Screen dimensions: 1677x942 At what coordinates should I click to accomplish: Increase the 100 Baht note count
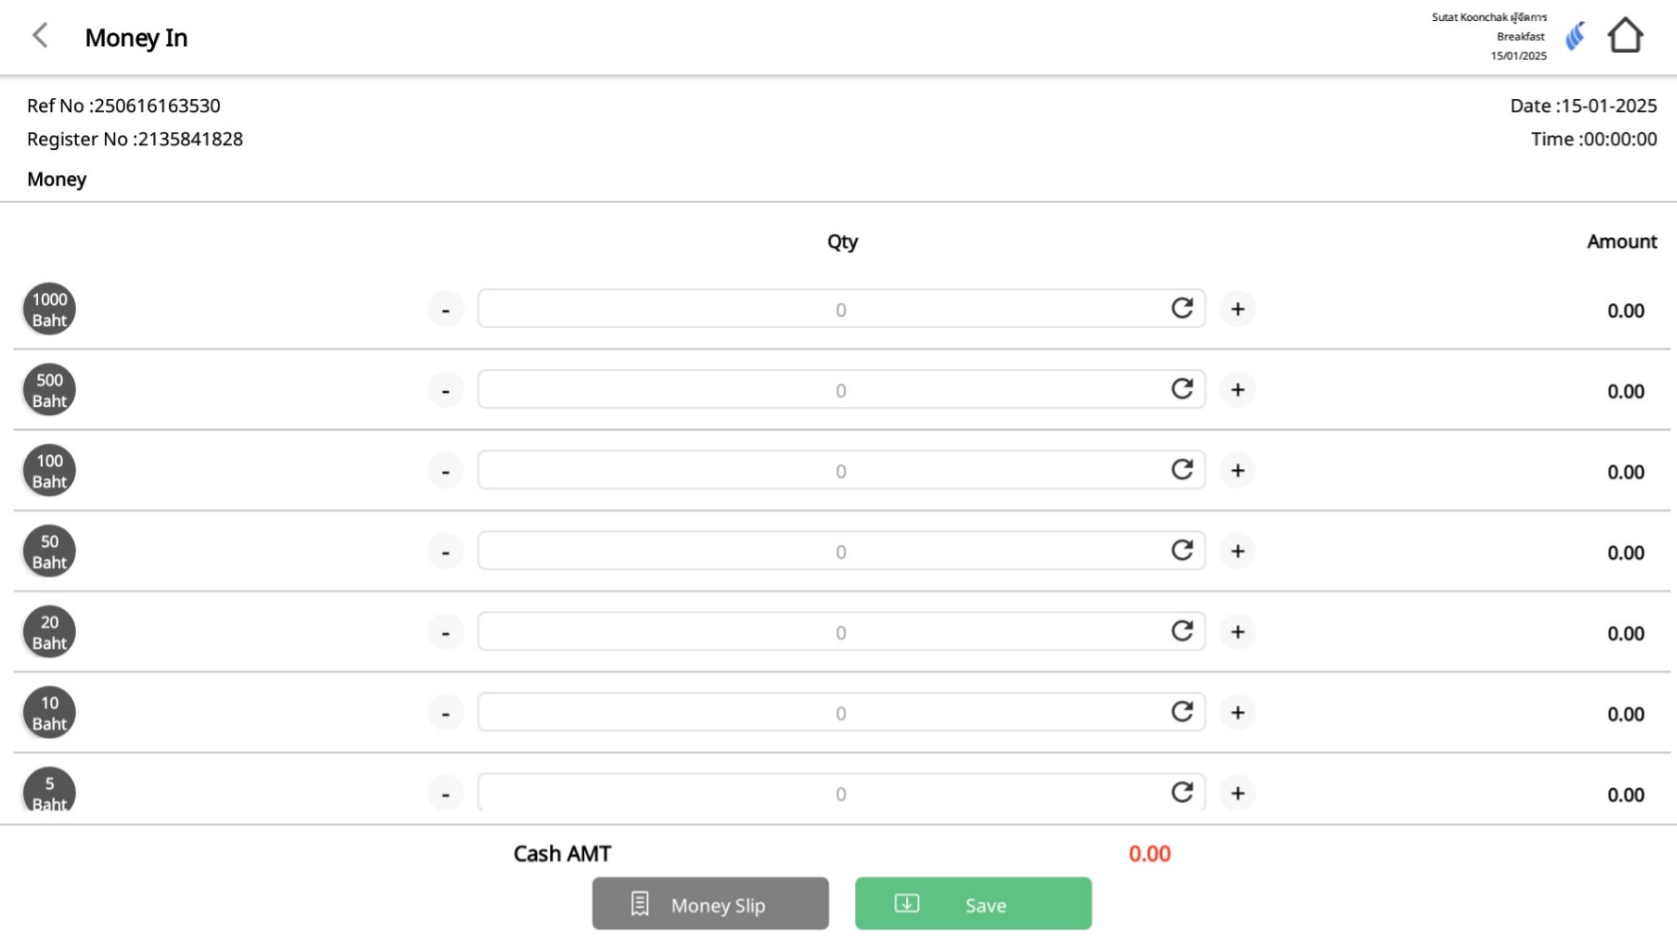pyautogui.click(x=1237, y=470)
